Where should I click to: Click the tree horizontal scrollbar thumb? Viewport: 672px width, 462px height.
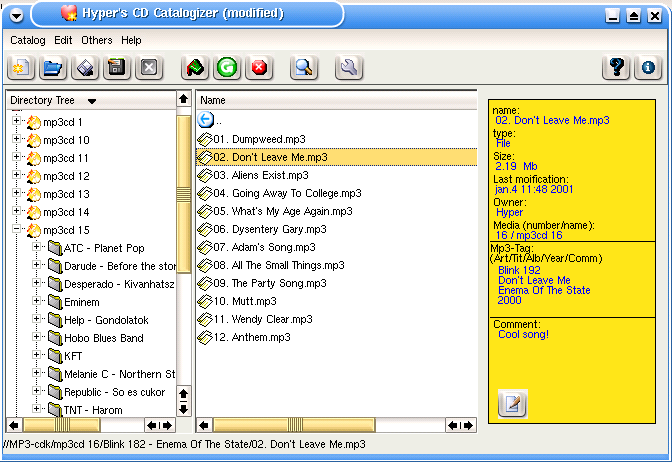tap(62, 425)
